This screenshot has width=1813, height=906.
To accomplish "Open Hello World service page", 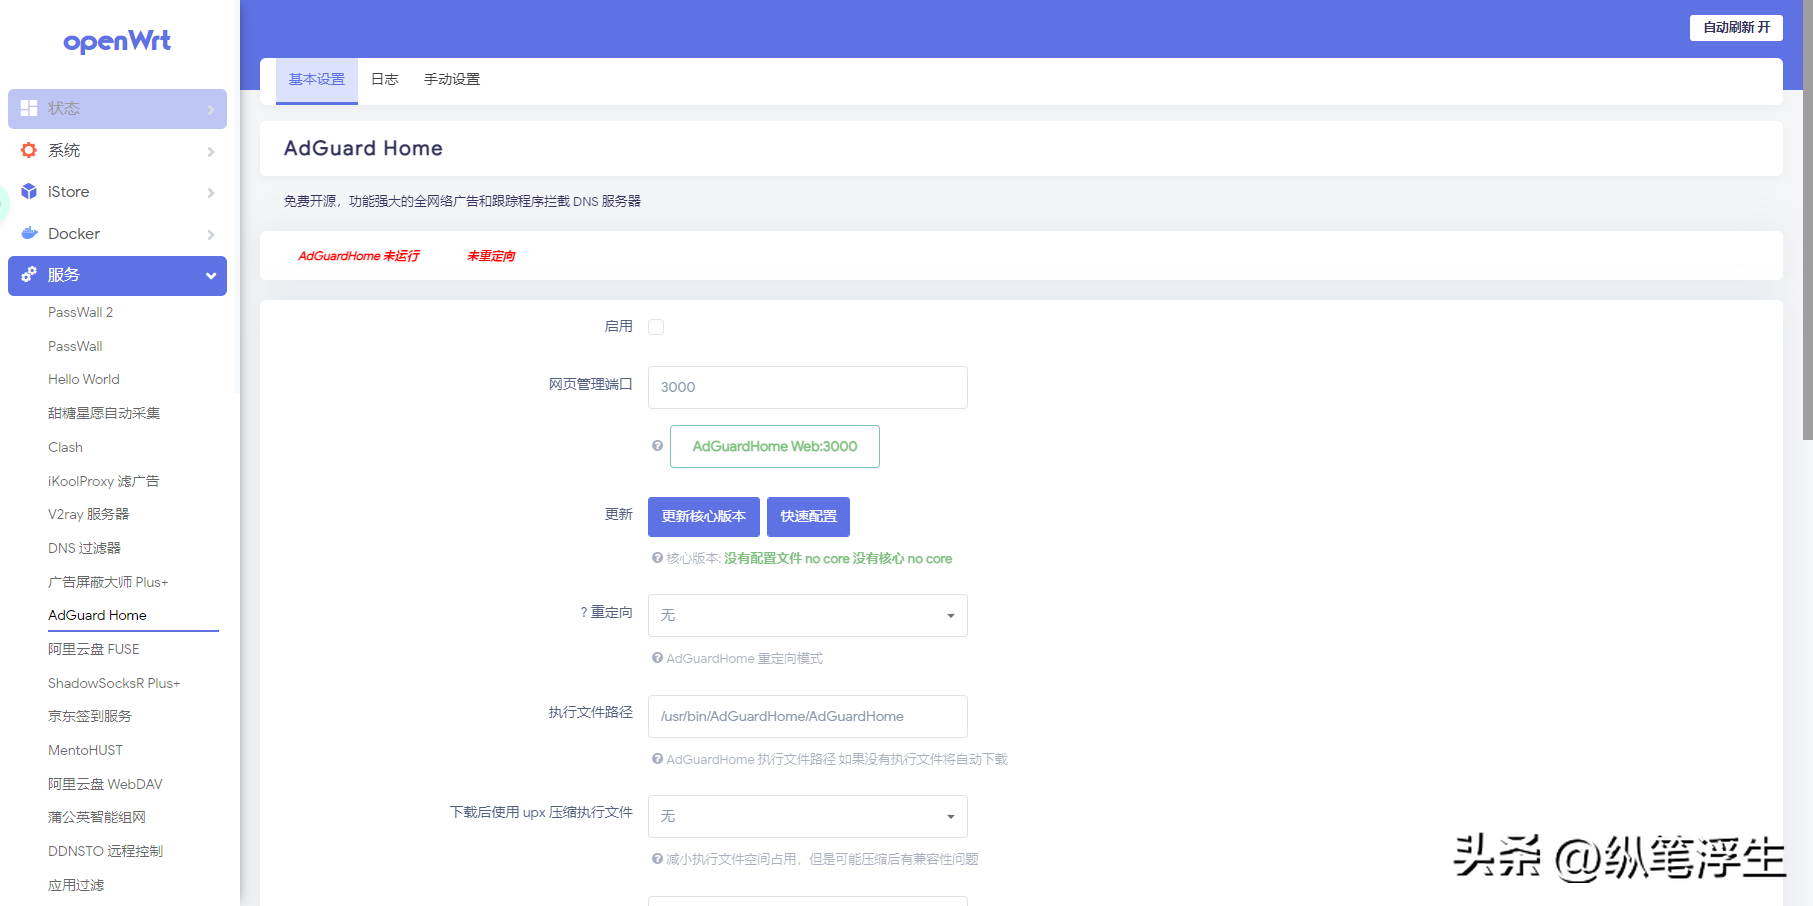I will (x=84, y=379).
